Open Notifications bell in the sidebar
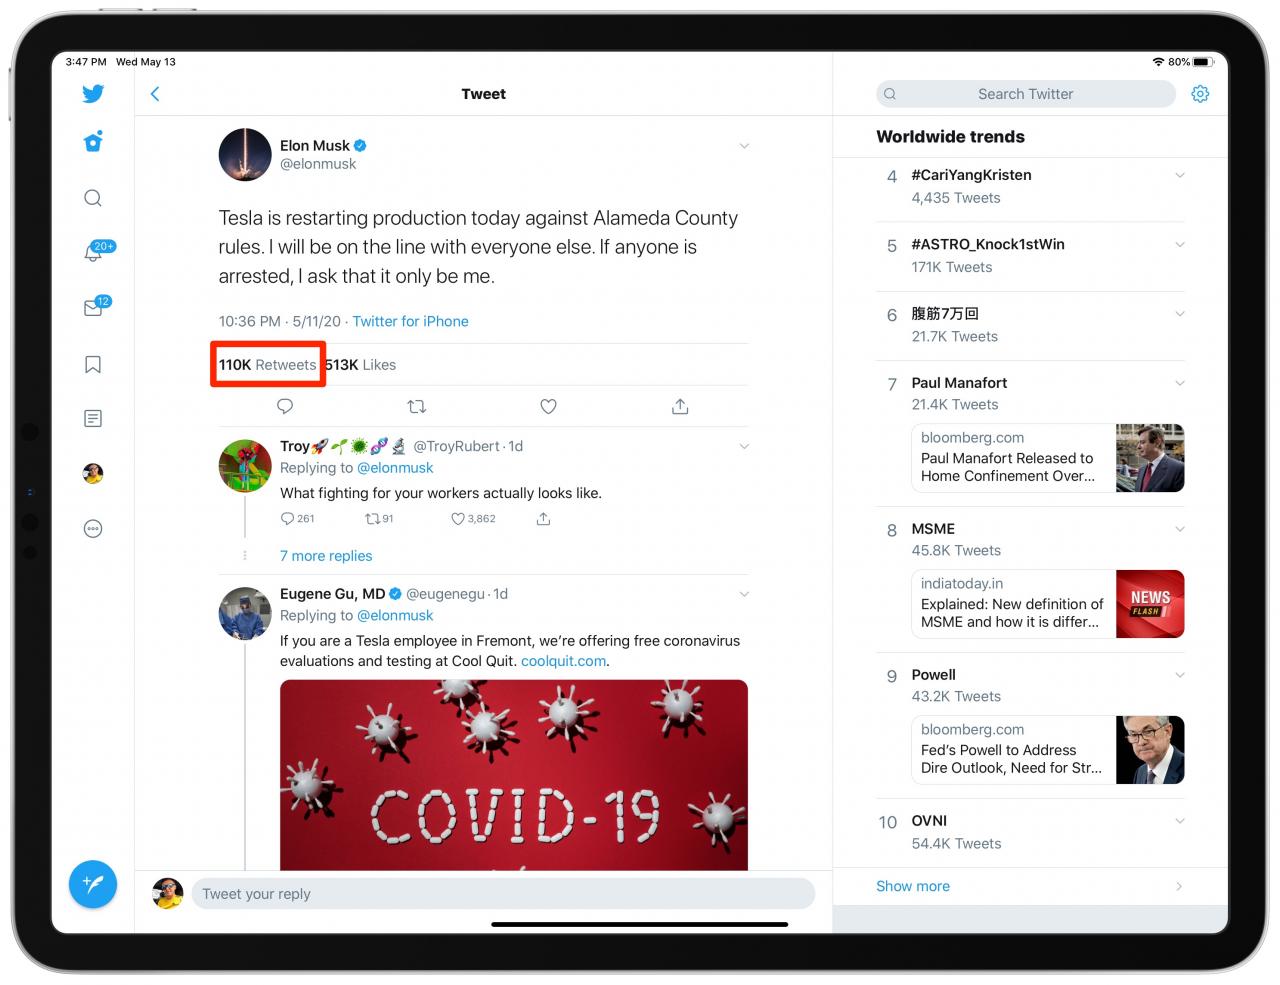Viewport: 1280px width, 985px height. [x=93, y=253]
